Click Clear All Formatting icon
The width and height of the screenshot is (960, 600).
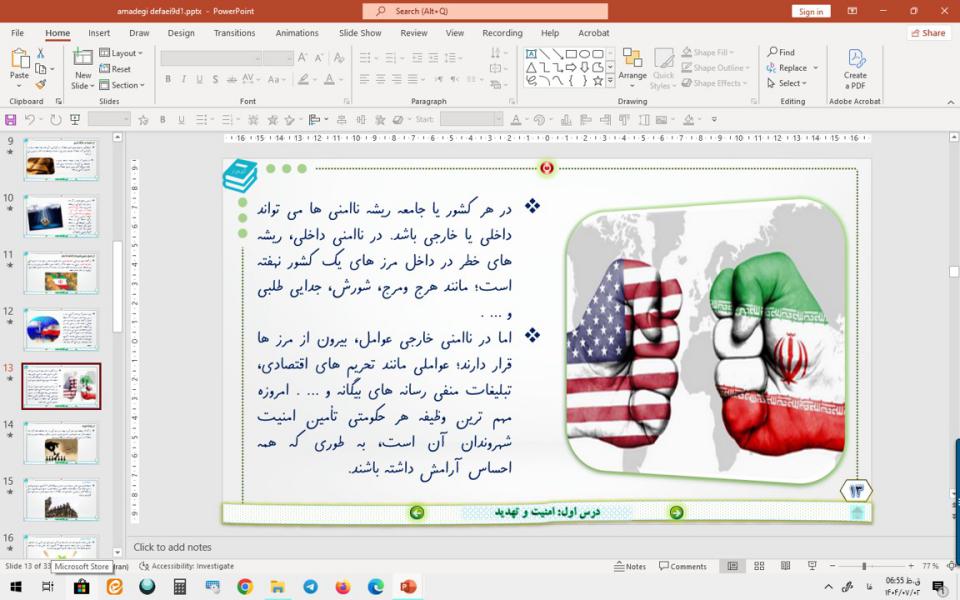[339, 58]
